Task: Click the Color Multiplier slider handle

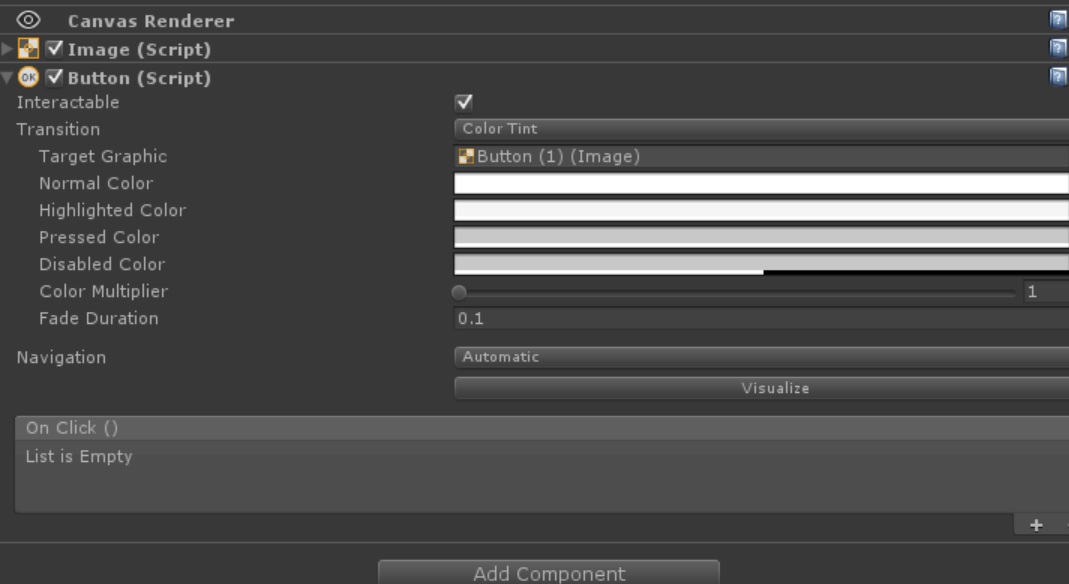Action: point(459,292)
